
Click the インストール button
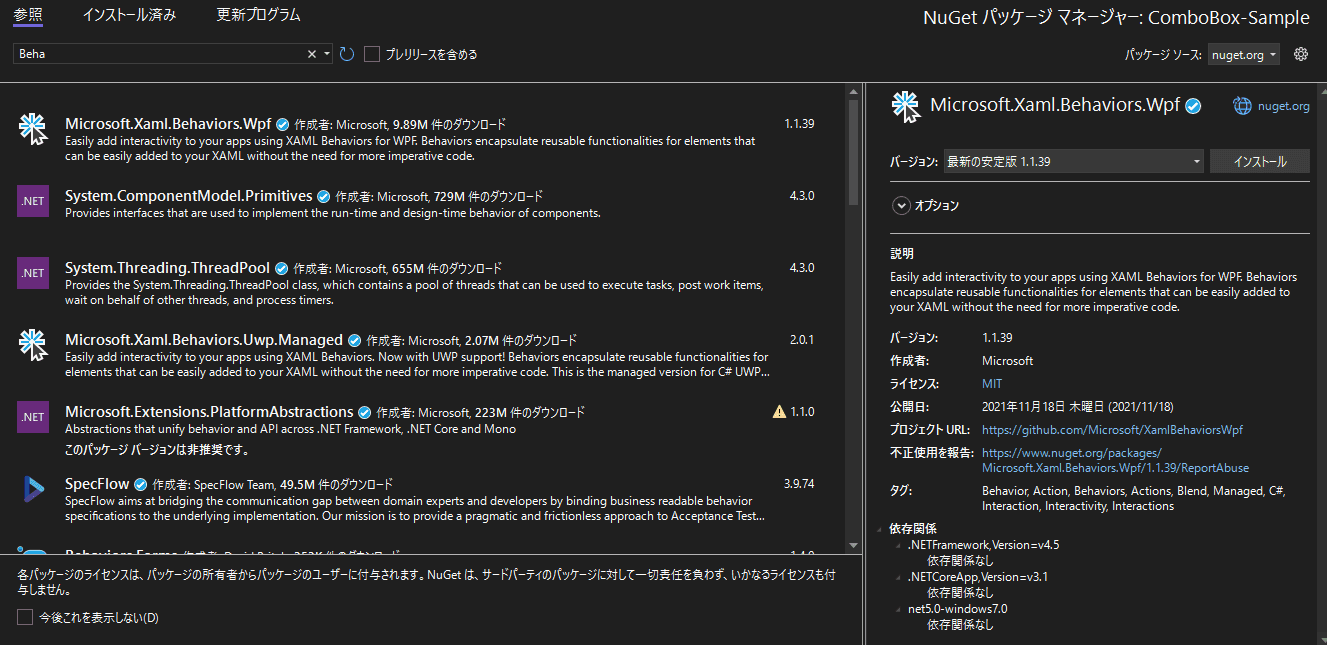click(x=1259, y=160)
